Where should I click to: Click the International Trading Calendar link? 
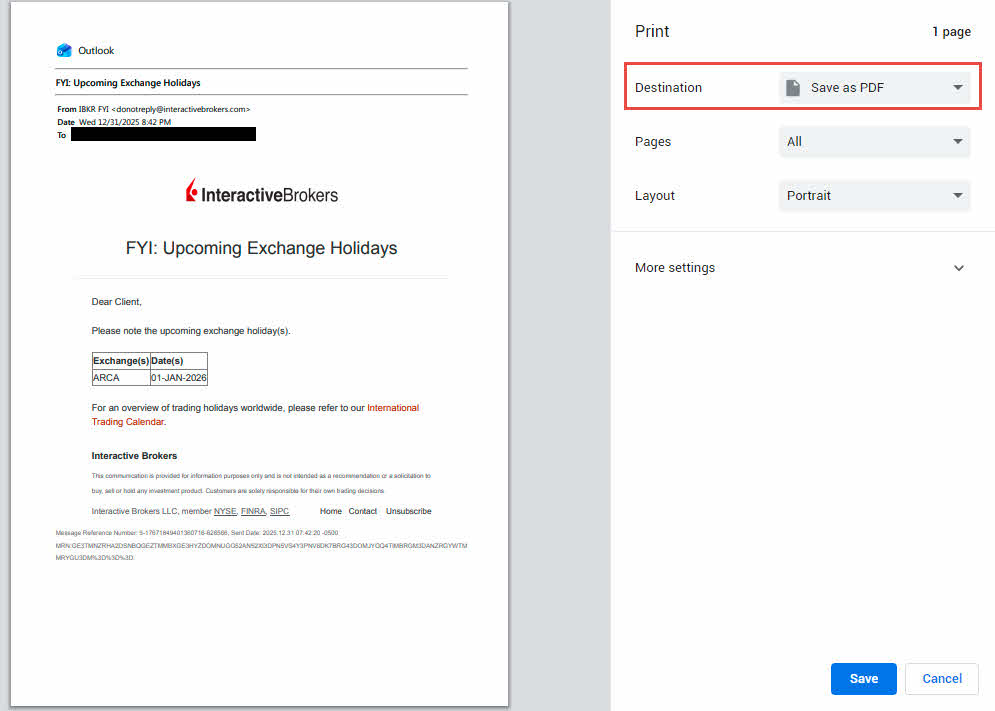coord(393,408)
